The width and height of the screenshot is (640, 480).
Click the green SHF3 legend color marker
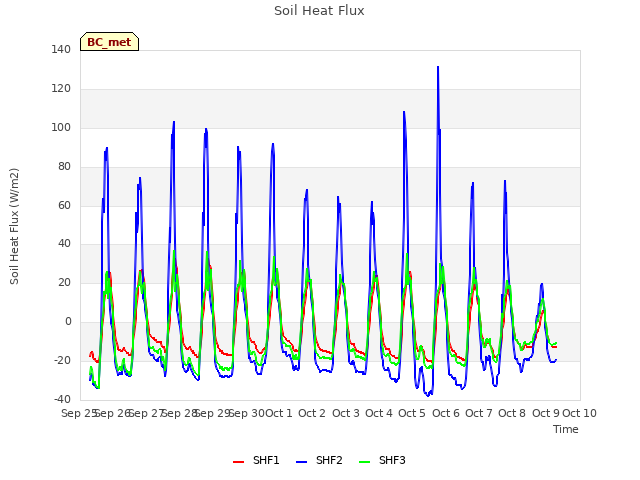coord(364,462)
